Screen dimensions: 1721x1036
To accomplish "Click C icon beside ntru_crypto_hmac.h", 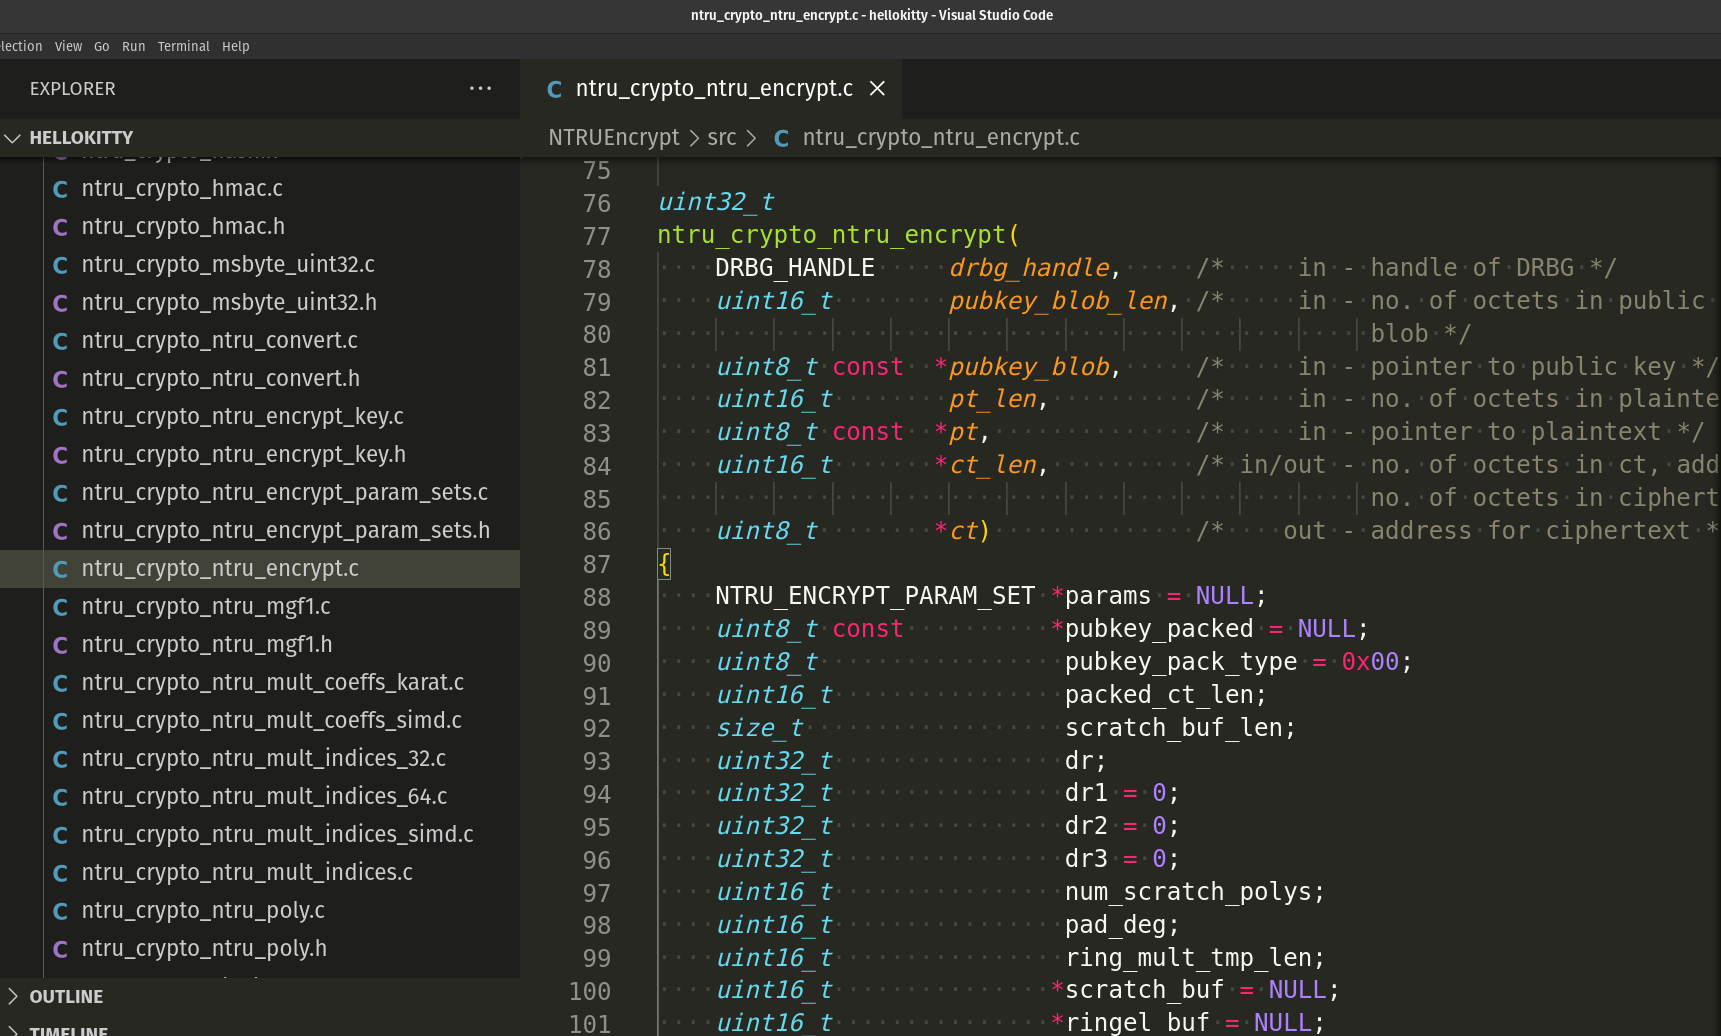I will (60, 227).
